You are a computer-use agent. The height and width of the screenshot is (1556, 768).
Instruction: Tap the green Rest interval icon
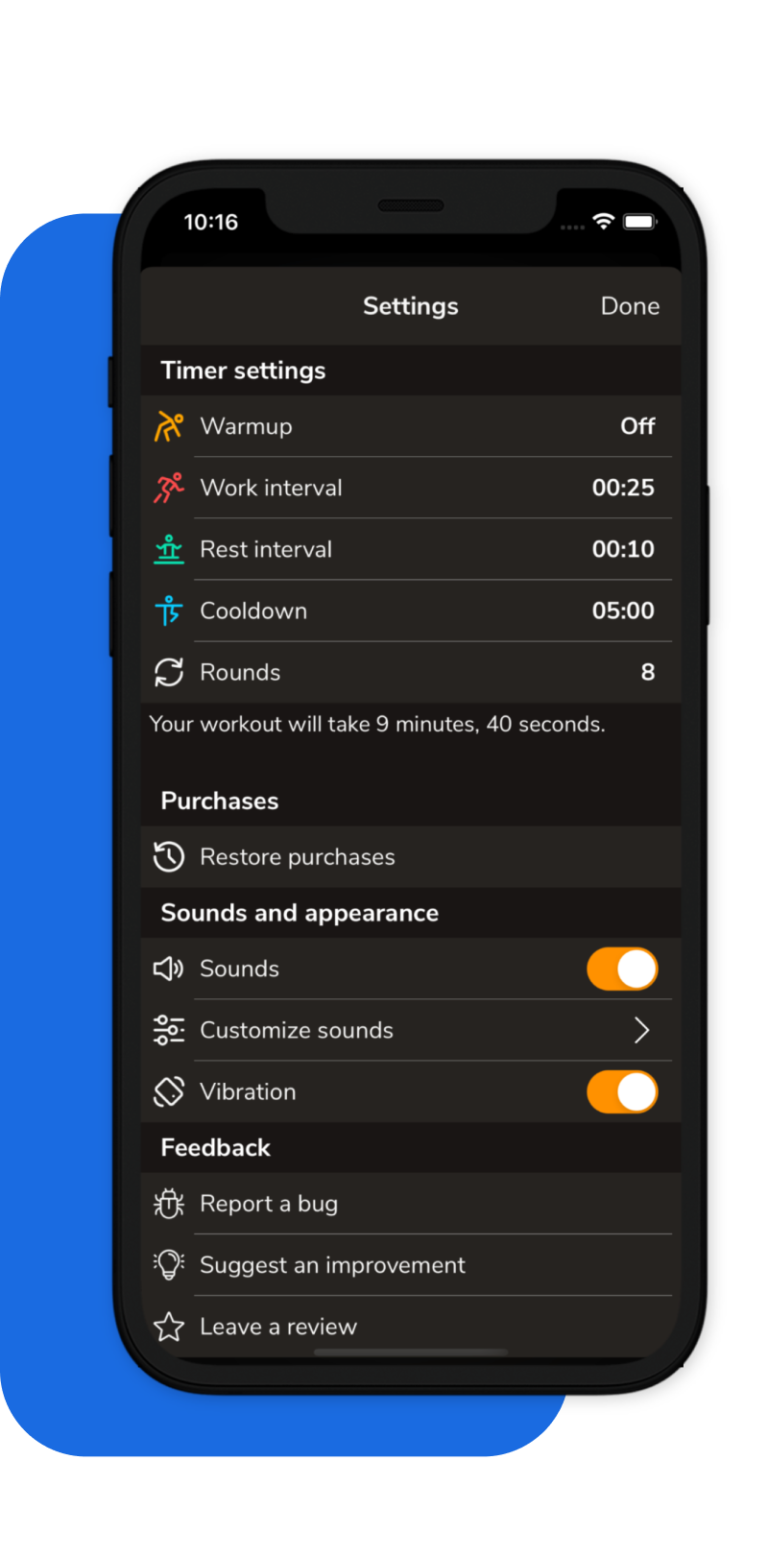(x=169, y=550)
